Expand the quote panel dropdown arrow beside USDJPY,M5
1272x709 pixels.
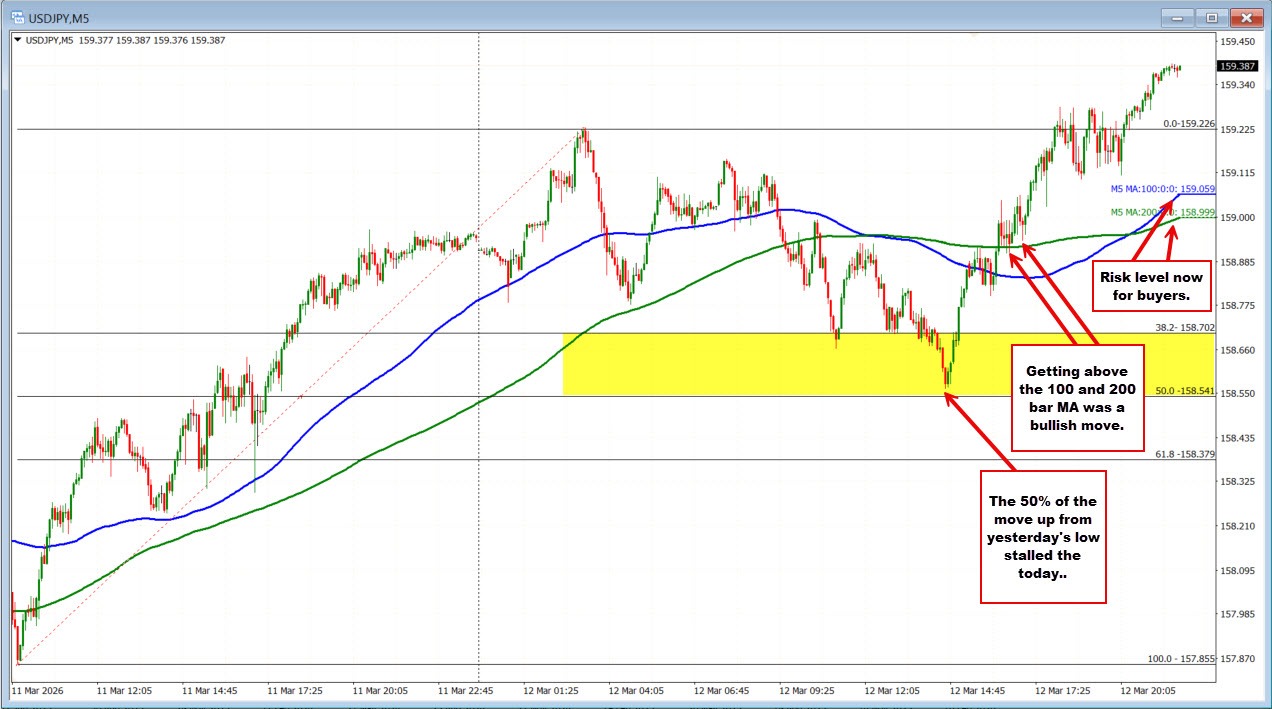[18, 40]
